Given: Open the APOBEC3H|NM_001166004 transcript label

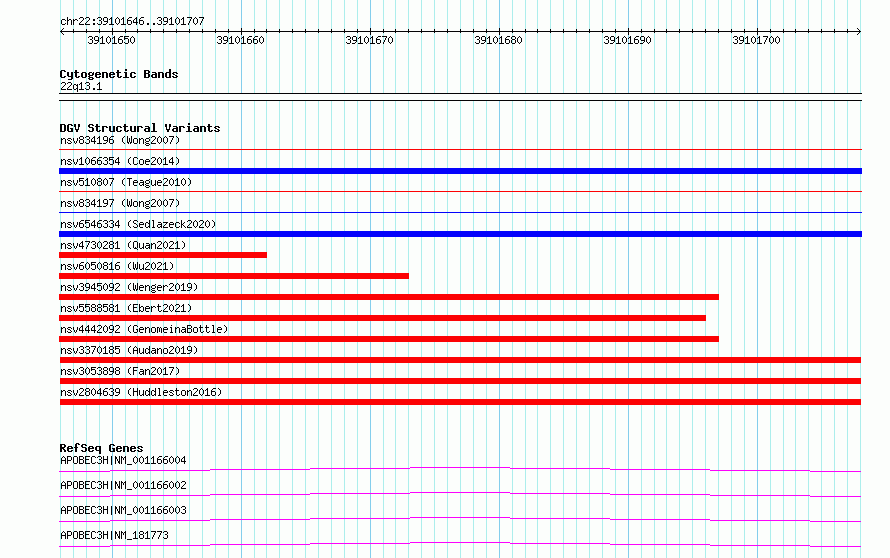Looking at the screenshot, I should [x=123, y=460].
